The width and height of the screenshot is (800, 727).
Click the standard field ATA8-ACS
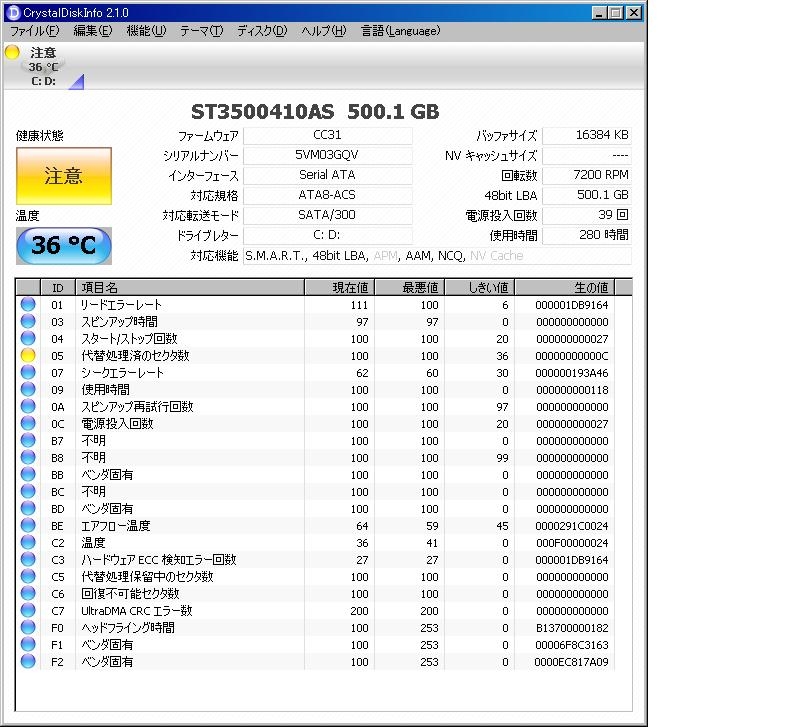pos(328,195)
